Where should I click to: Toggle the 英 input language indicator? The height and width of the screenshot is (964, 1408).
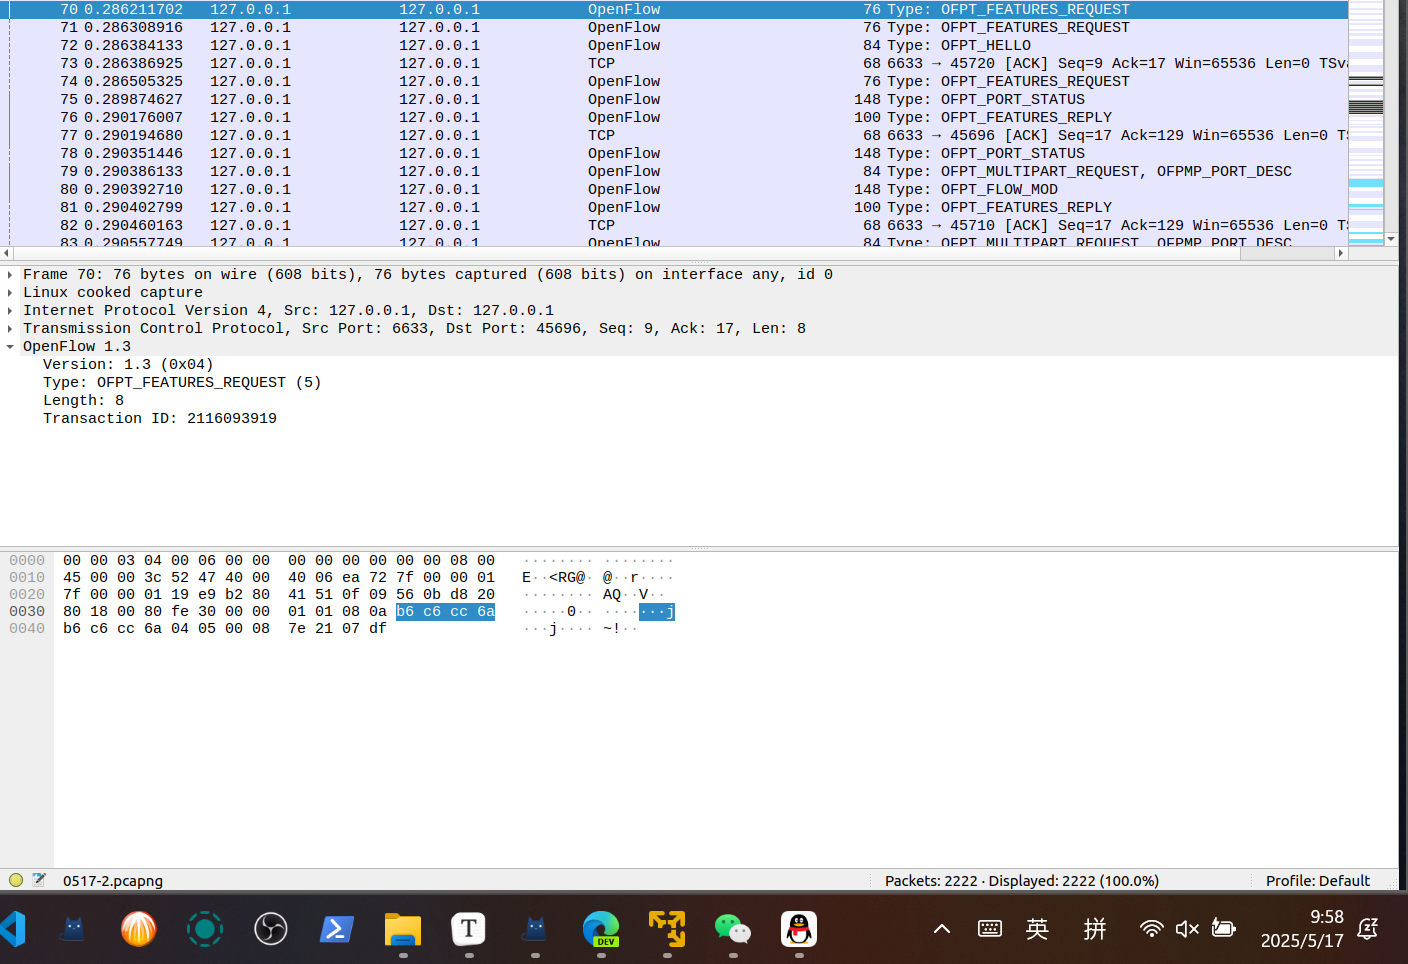point(1037,929)
